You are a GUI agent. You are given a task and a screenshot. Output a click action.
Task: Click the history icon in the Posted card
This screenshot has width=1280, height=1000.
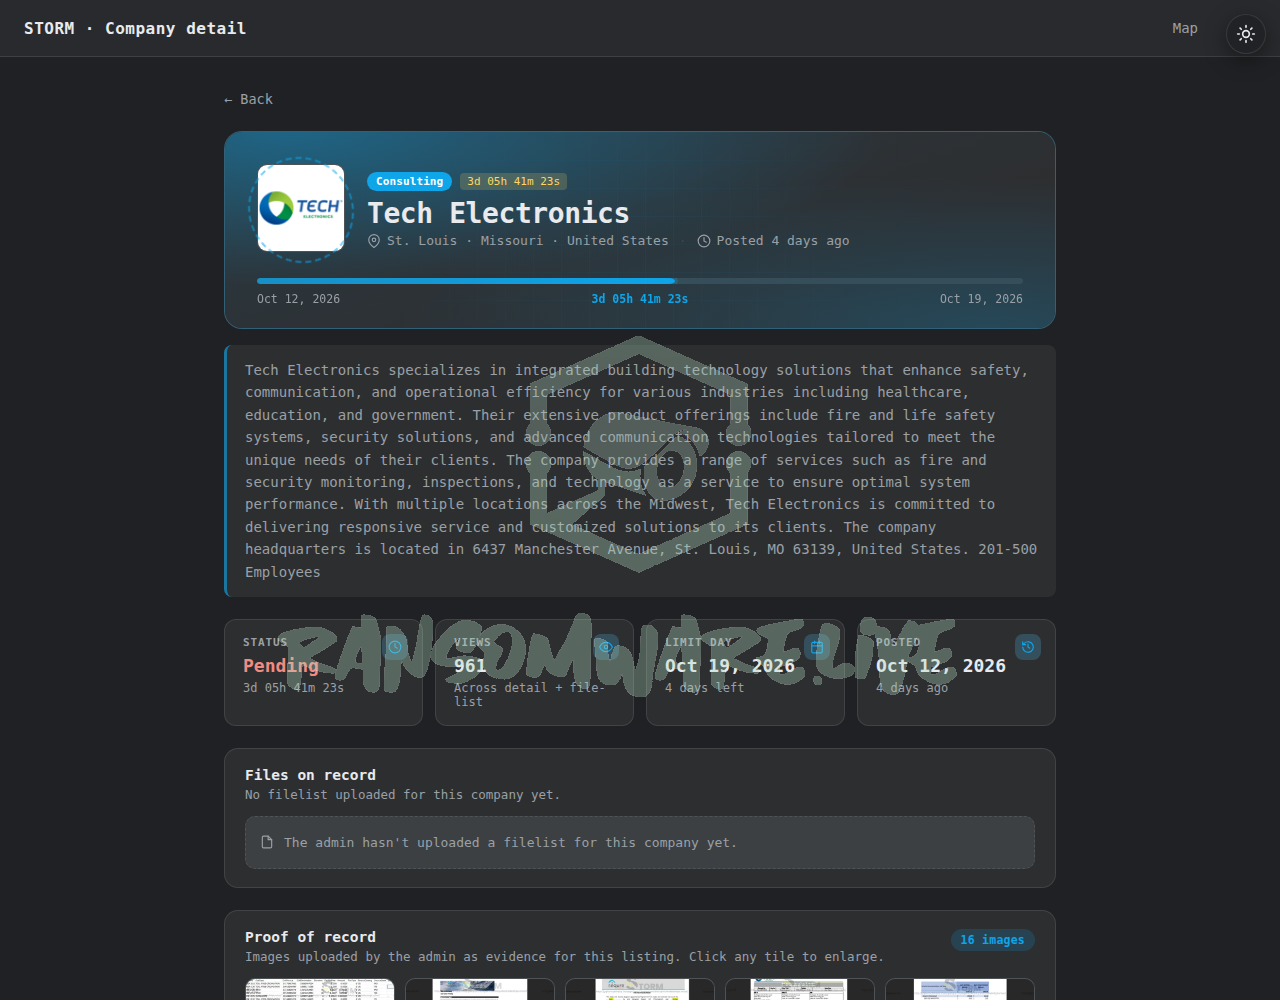(x=1028, y=647)
